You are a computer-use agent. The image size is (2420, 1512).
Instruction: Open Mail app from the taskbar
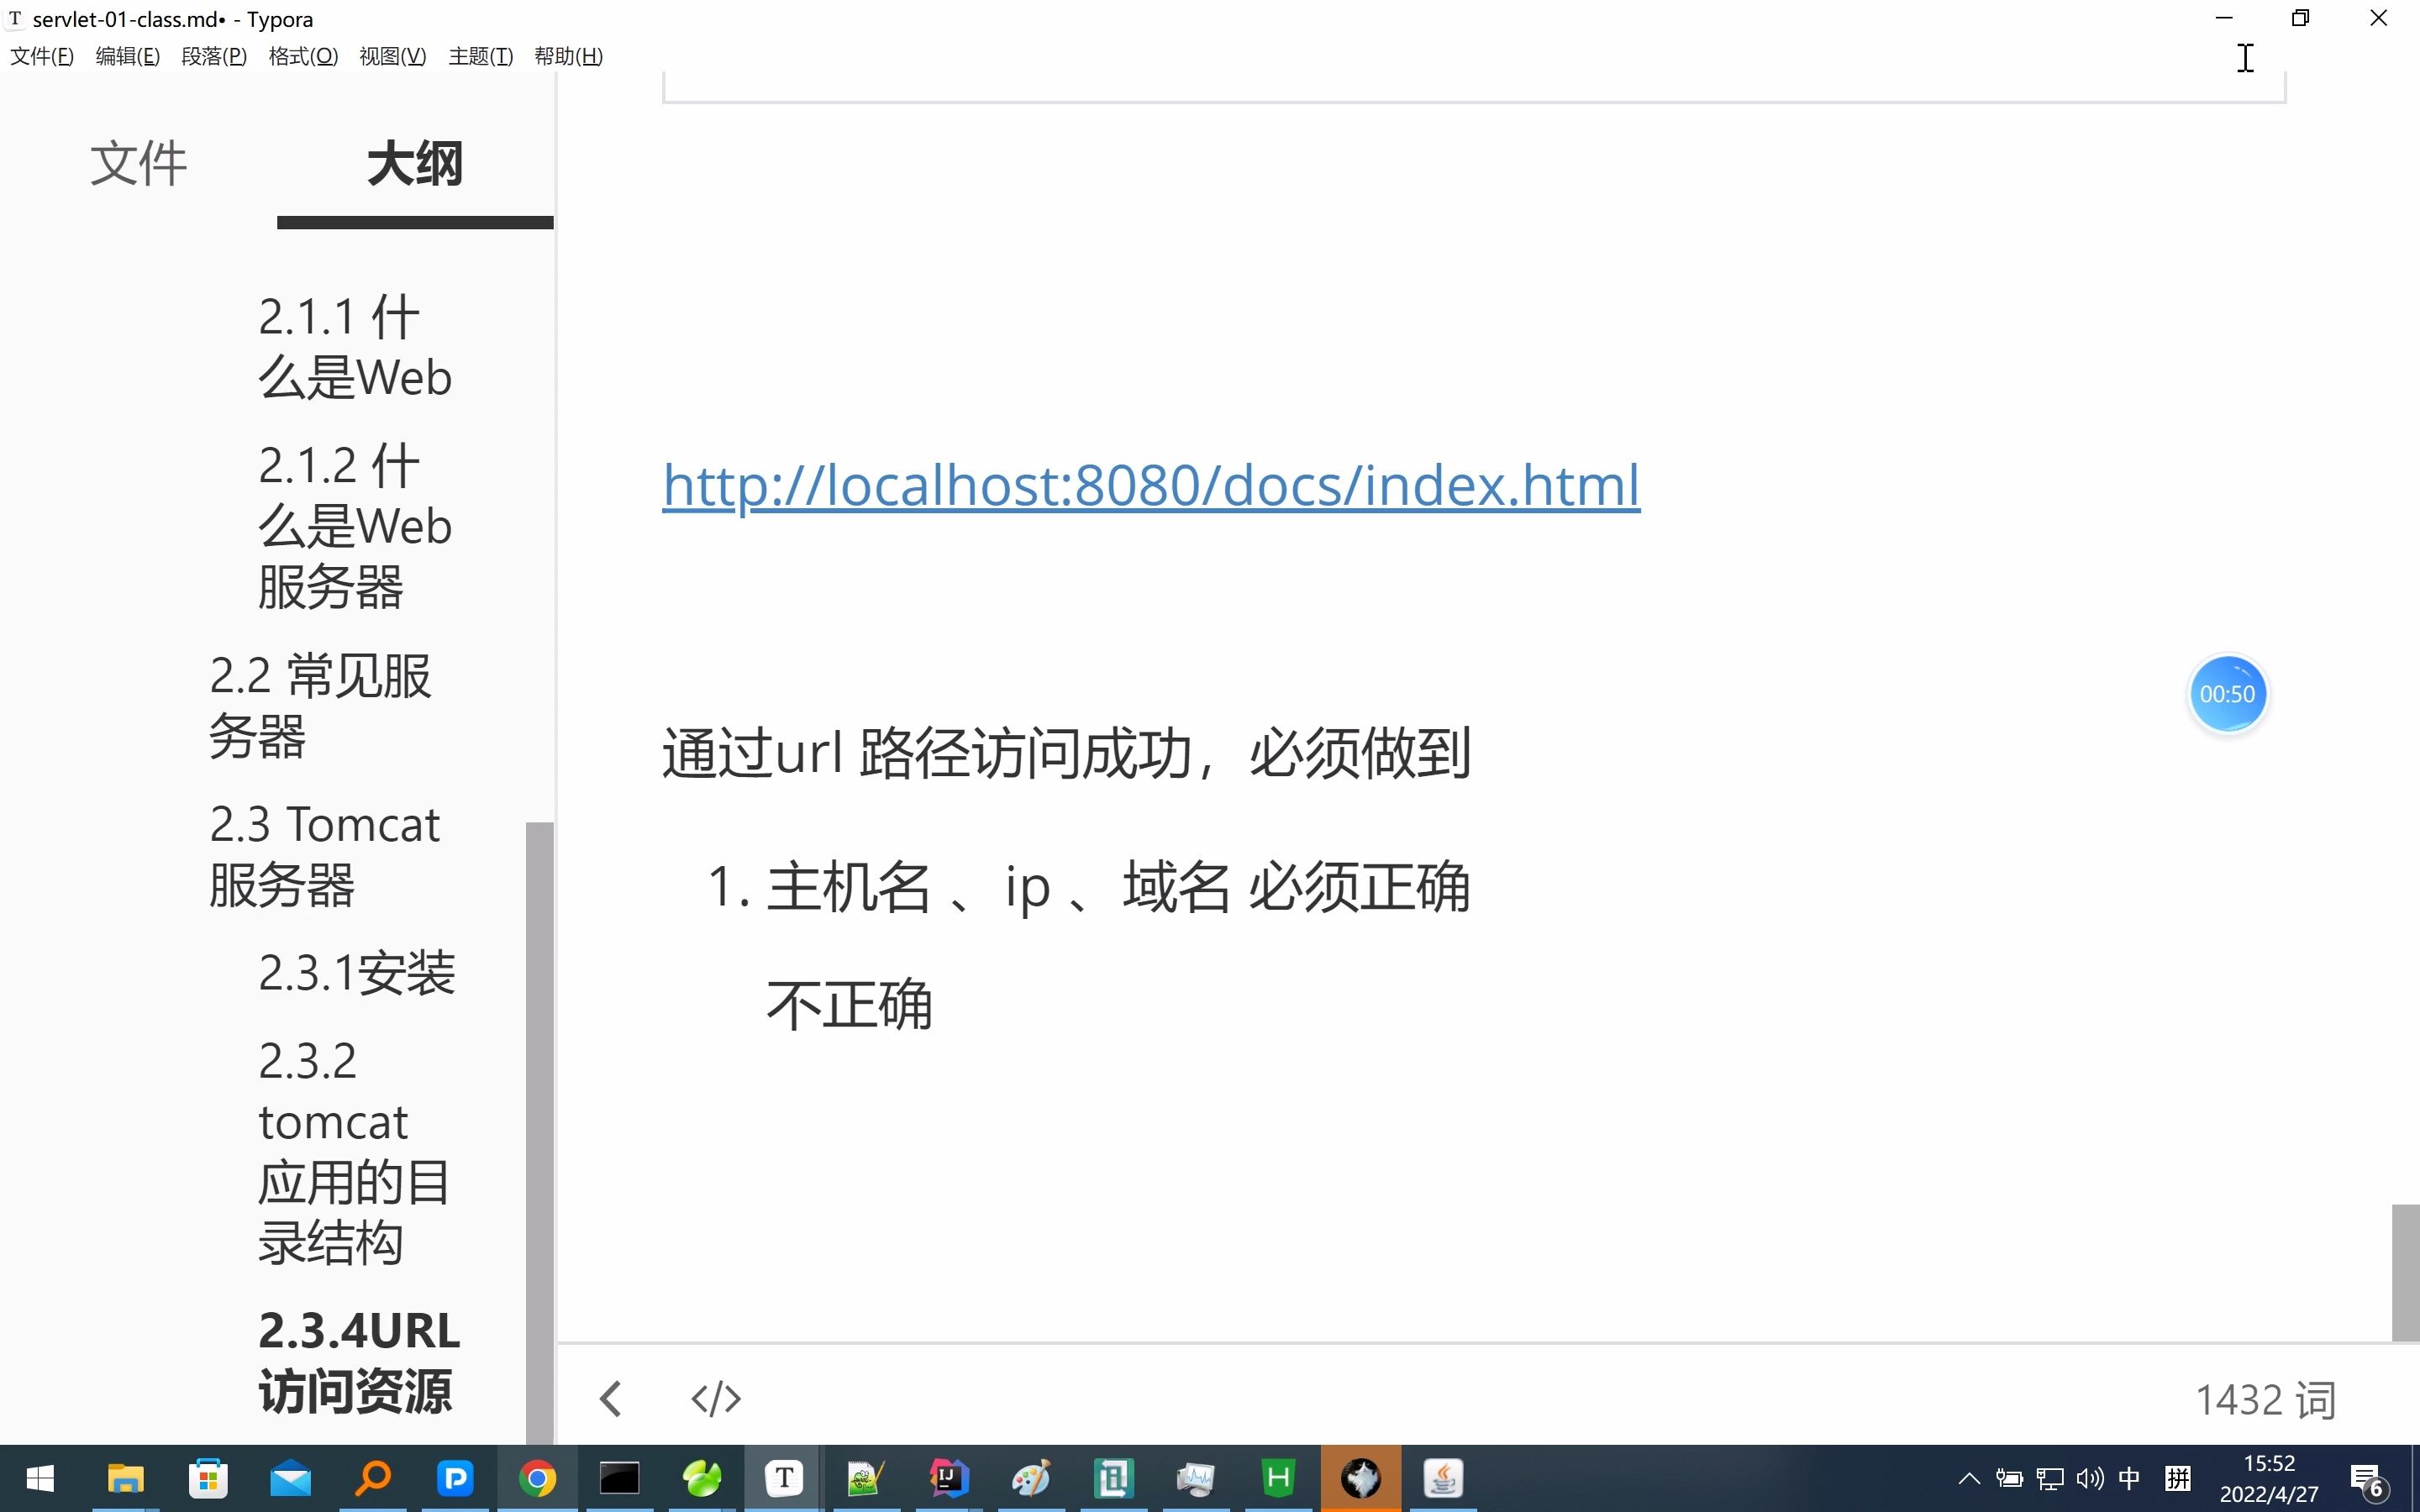coord(290,1478)
